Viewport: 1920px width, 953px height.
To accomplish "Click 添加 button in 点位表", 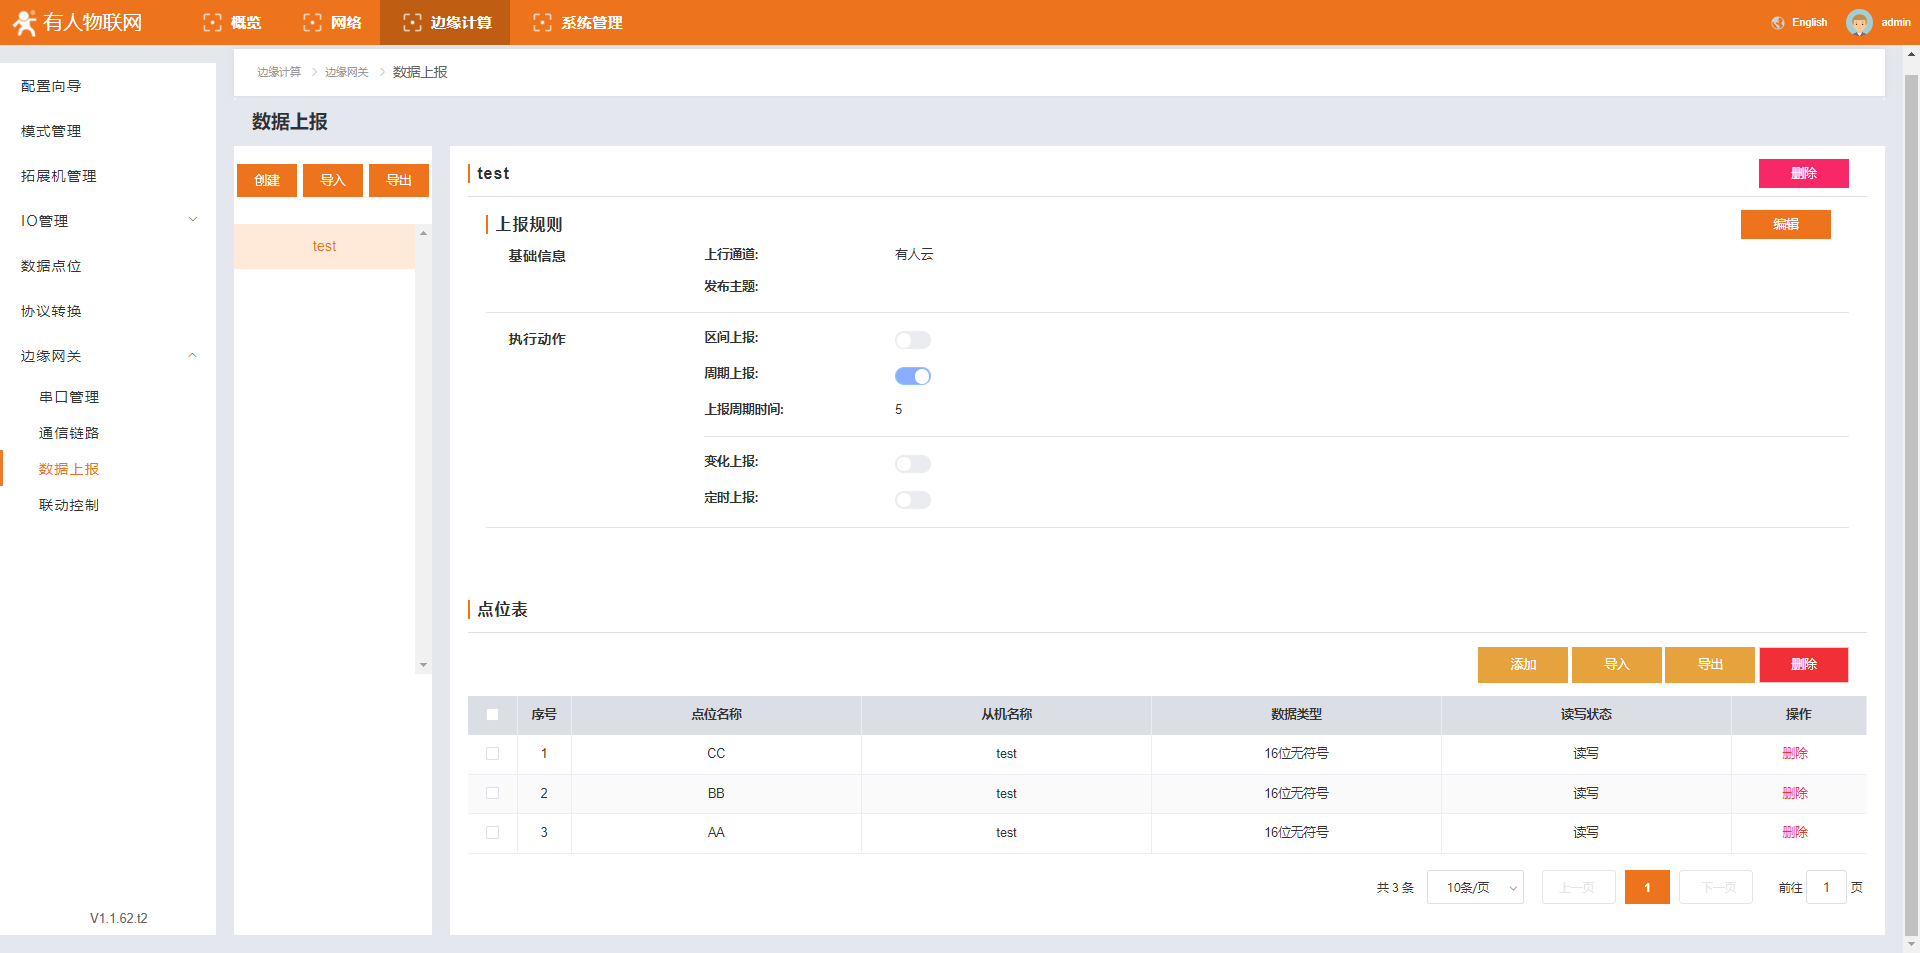I will [x=1522, y=665].
